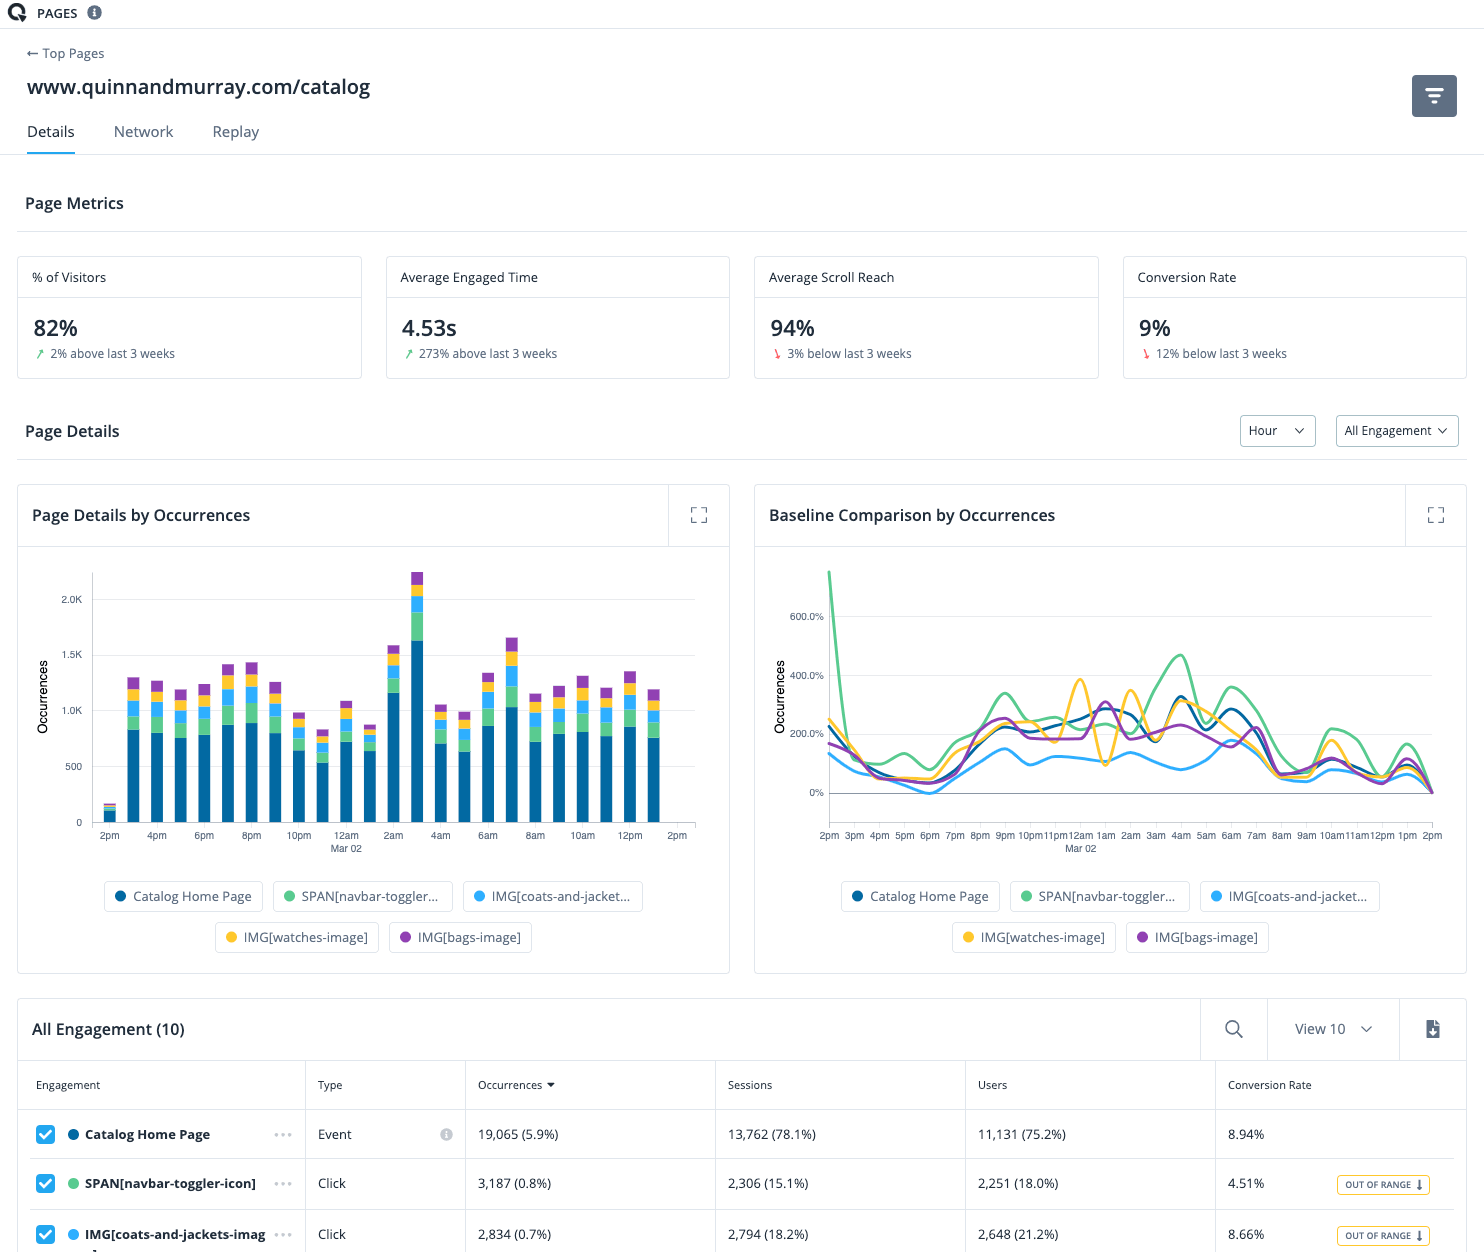Open the View 10 rows dropdown

1332,1029
